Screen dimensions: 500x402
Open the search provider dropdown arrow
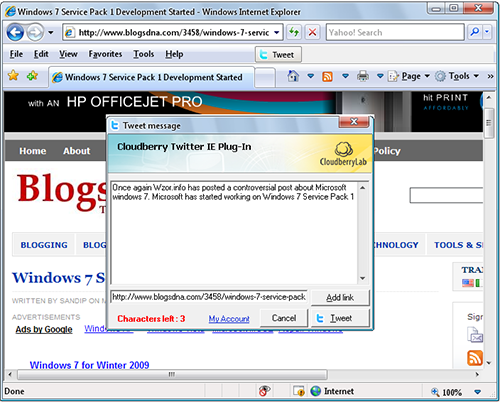487,32
